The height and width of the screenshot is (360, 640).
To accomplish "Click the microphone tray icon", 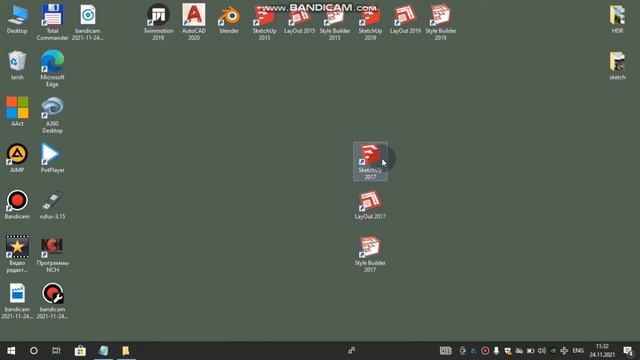I will [x=496, y=351].
